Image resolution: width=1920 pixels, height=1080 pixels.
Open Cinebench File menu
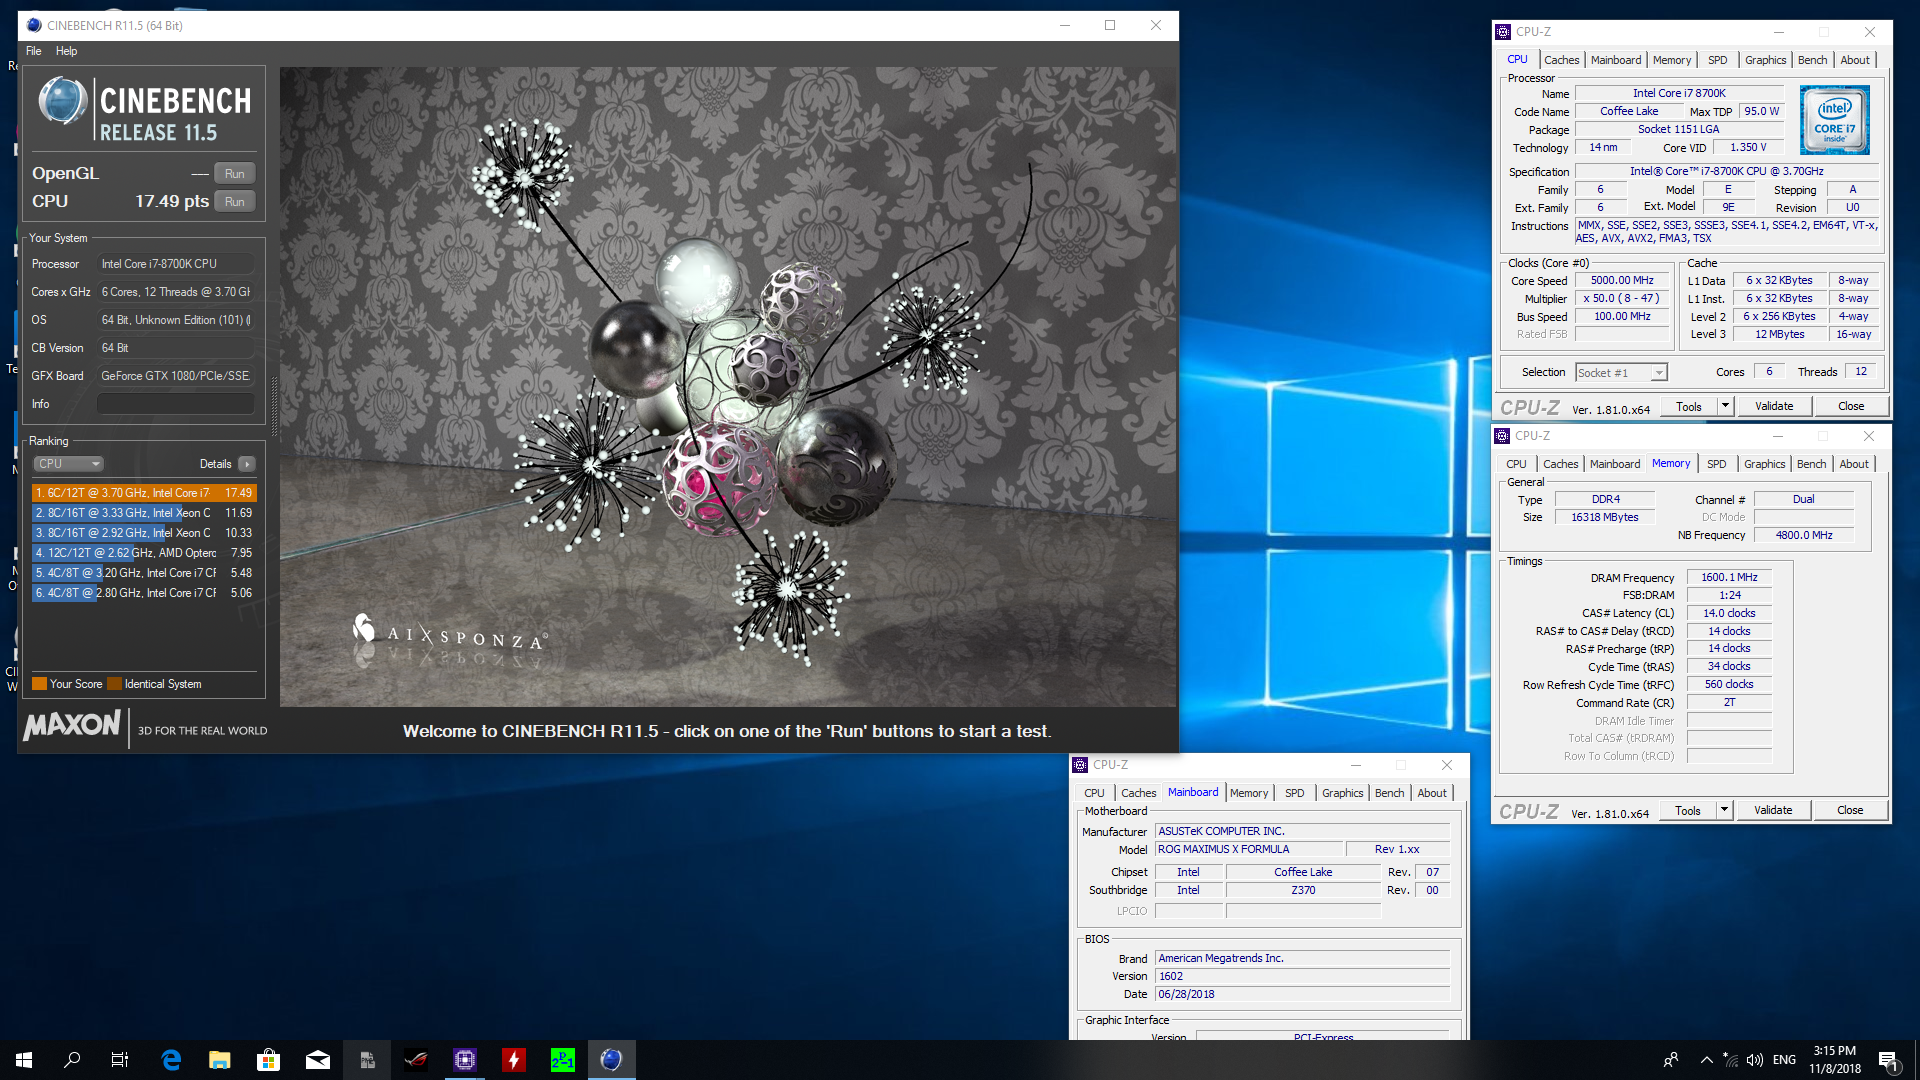(34, 51)
